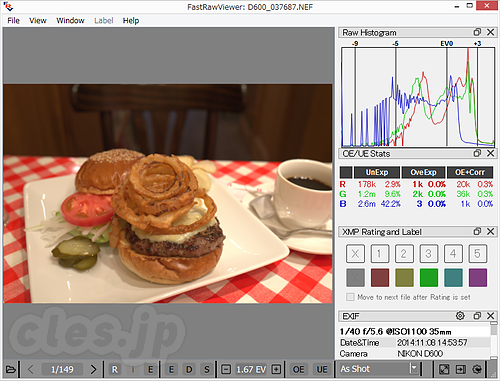Increase exposure with plus button
The width and height of the screenshot is (500, 381).
276,369
